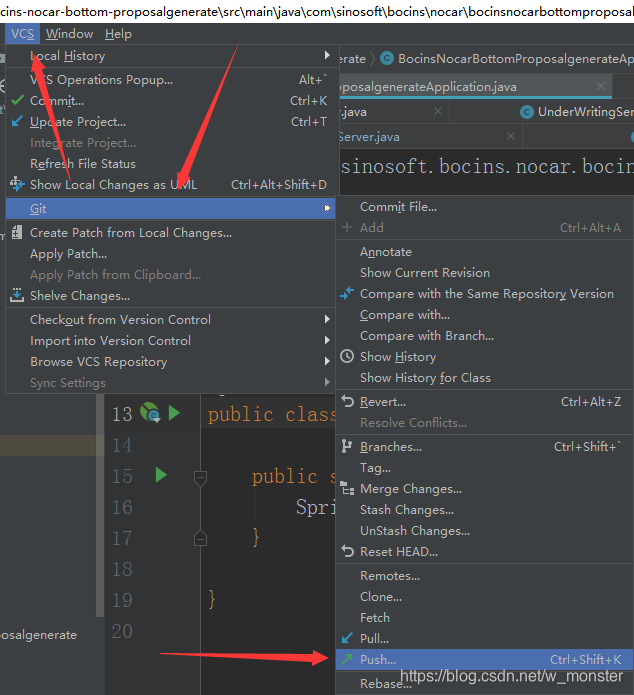This screenshot has height=695, width=634.
Task: Click the Shelve Changes icon
Action: [17, 295]
